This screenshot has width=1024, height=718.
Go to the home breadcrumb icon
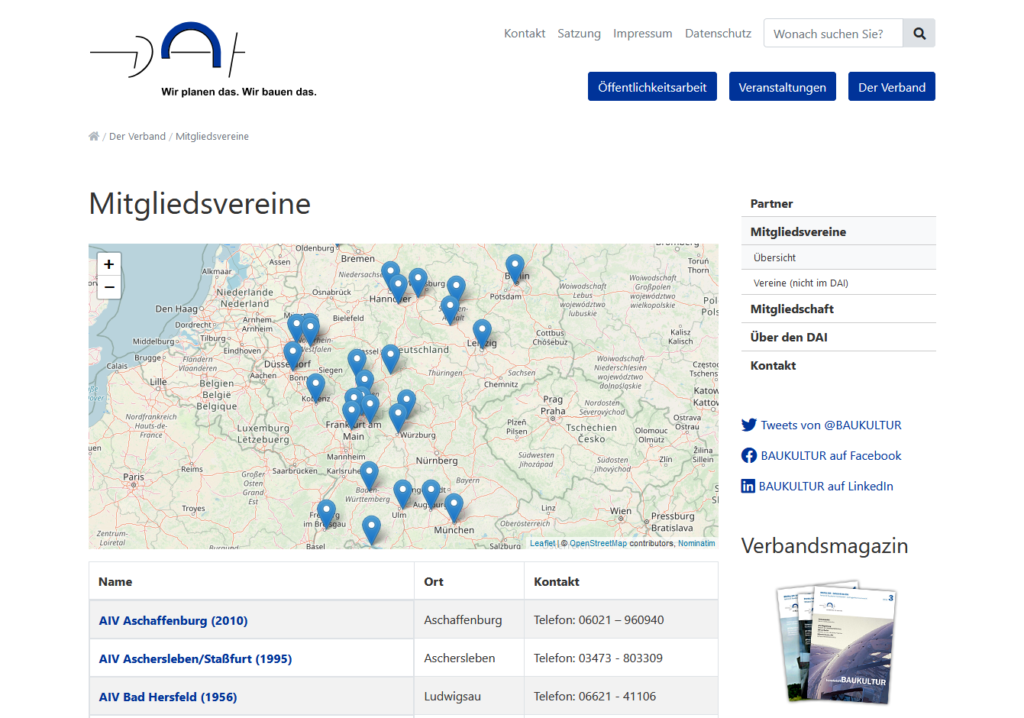[94, 137]
